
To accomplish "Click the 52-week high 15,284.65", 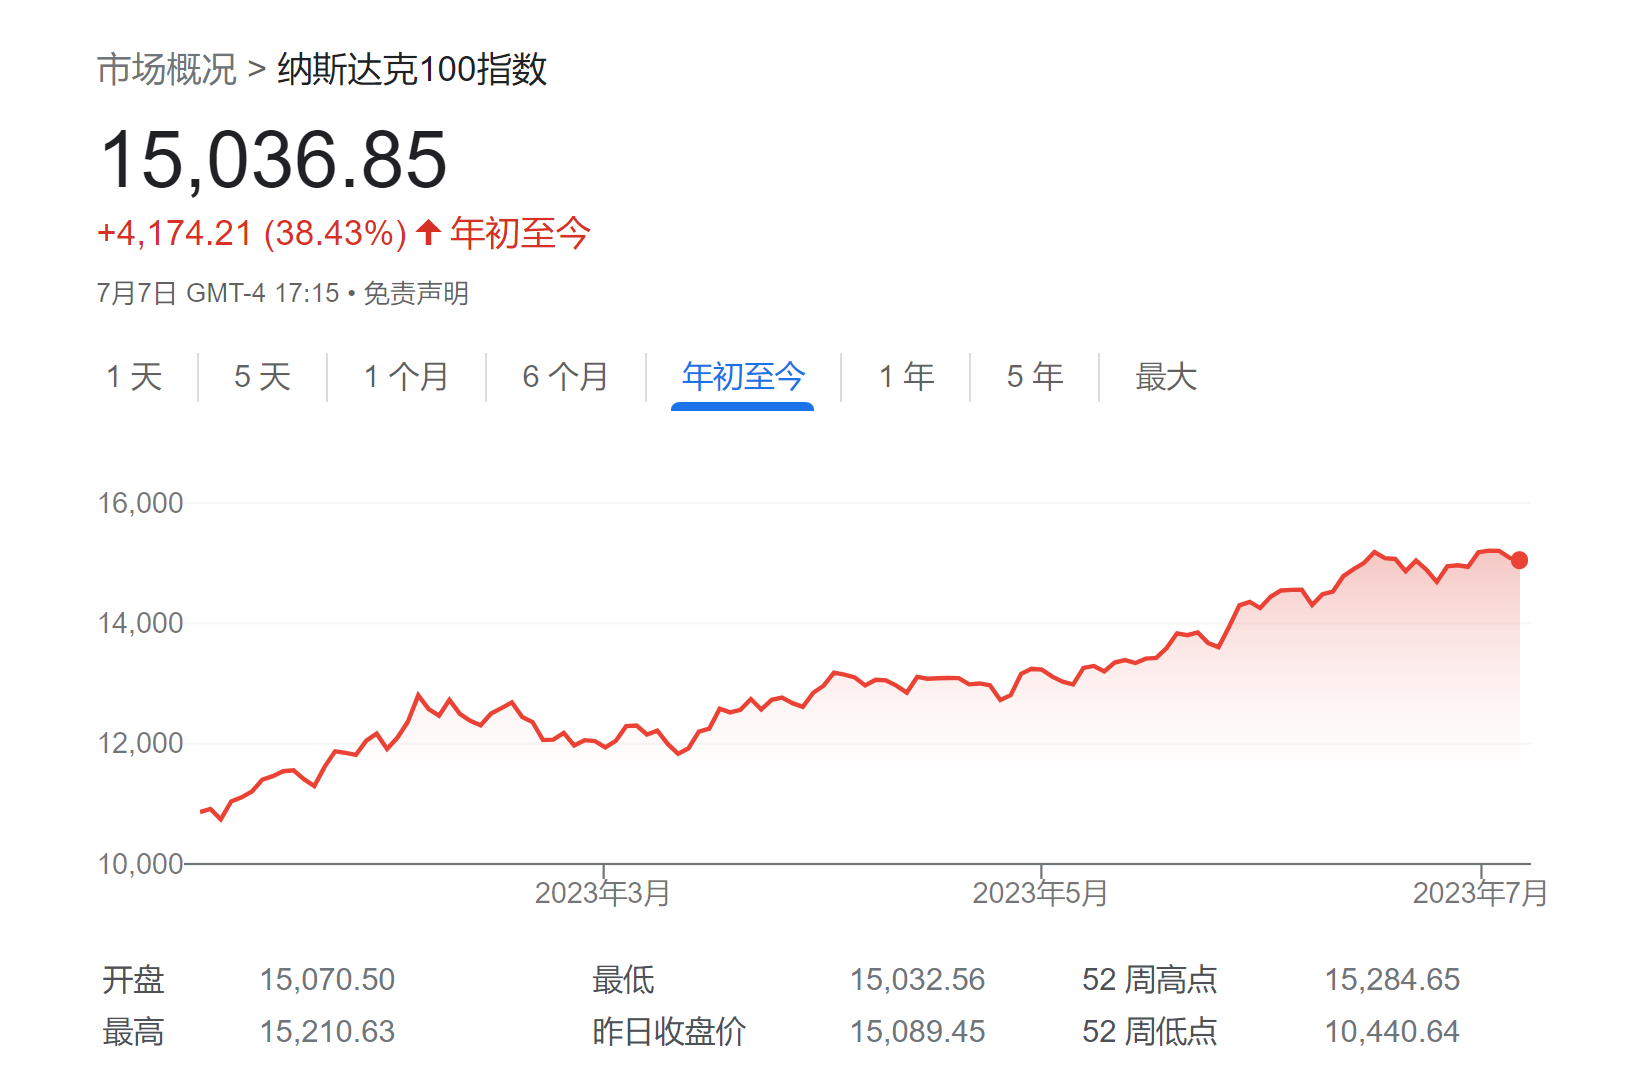I will 1392,979.
